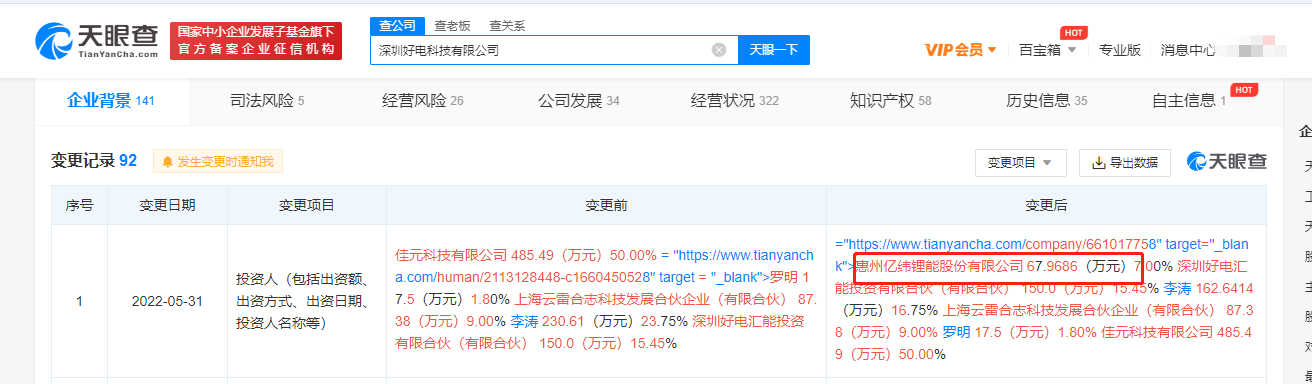The width and height of the screenshot is (1312, 384).
Task: Open the 百宝箱 dropdown menu
Action: pyautogui.click(x=1047, y=50)
